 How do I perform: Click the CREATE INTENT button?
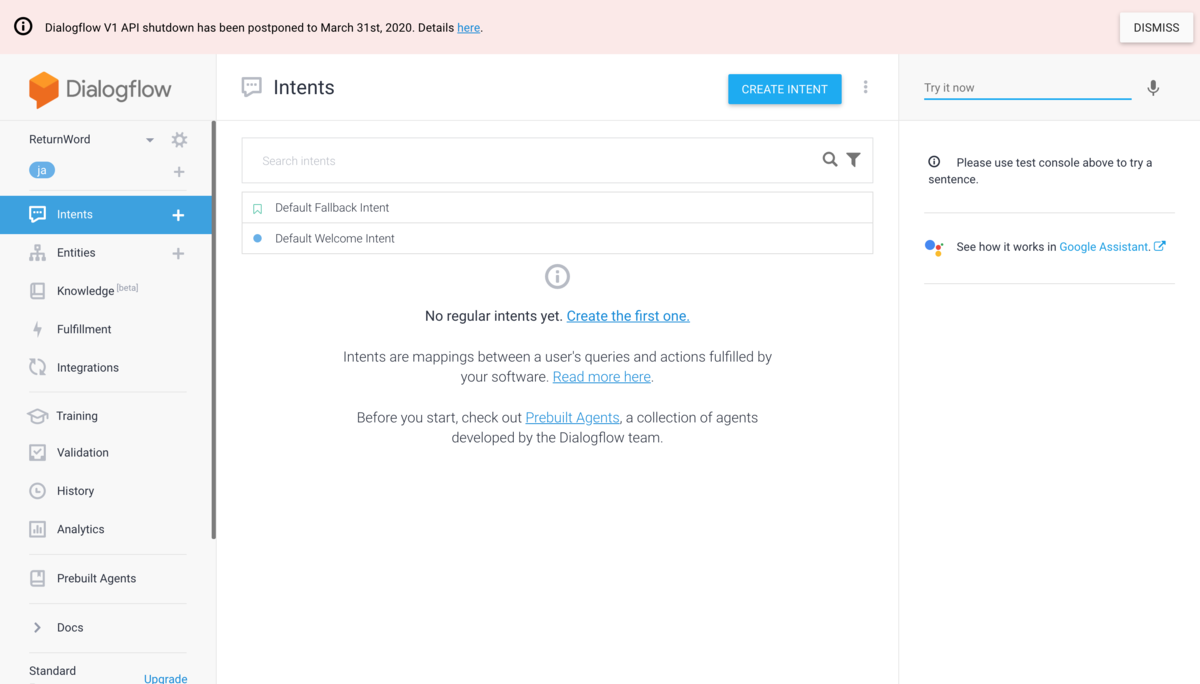coord(785,89)
